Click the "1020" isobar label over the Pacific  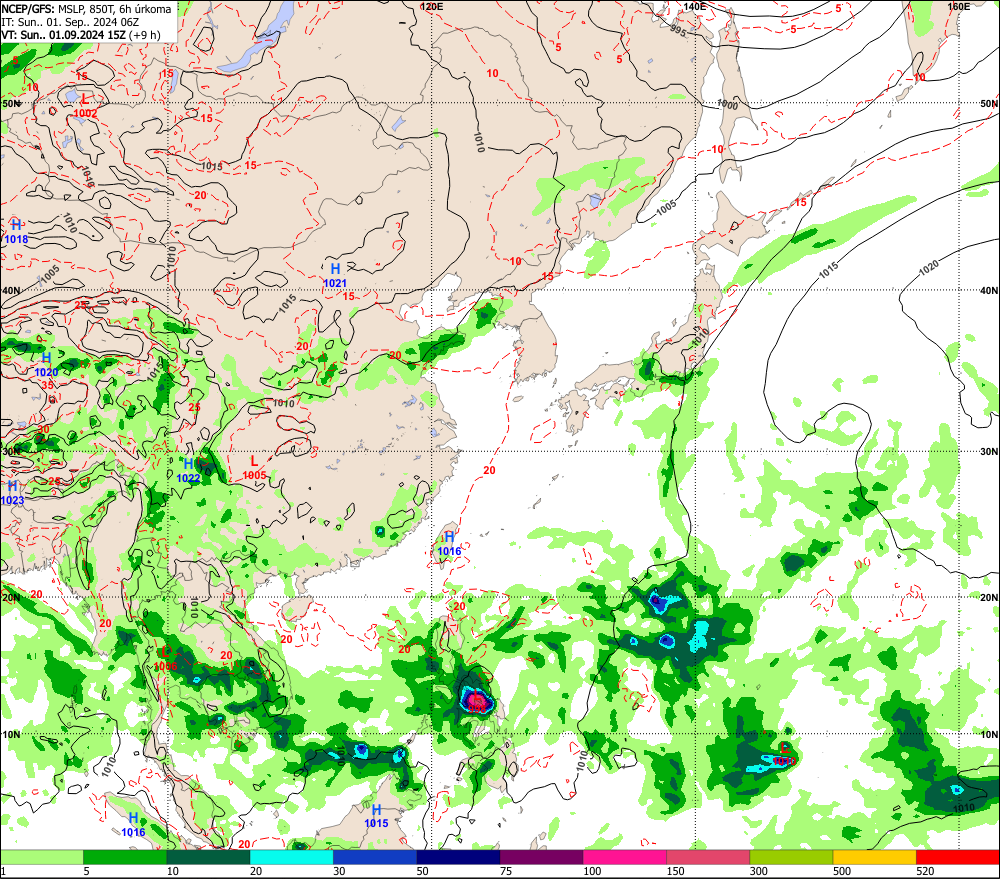pyautogui.click(x=929, y=269)
